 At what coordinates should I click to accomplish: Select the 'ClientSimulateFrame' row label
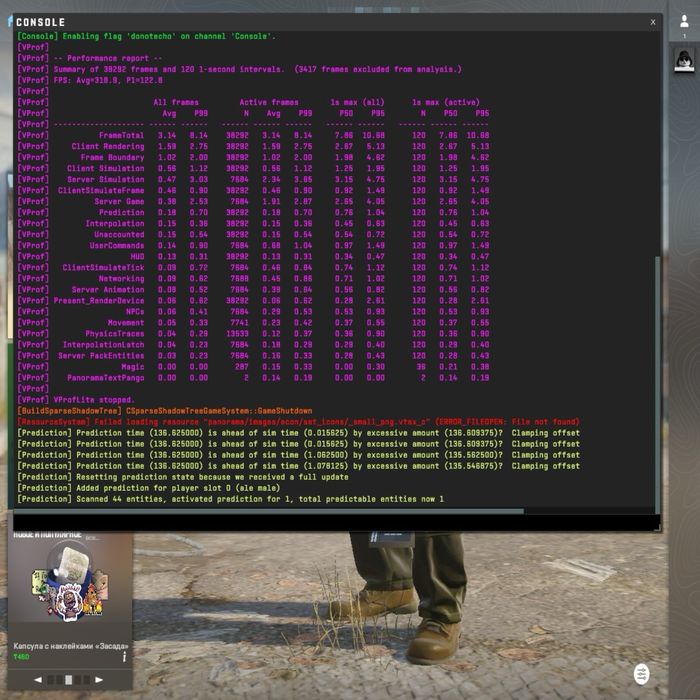click(101, 190)
